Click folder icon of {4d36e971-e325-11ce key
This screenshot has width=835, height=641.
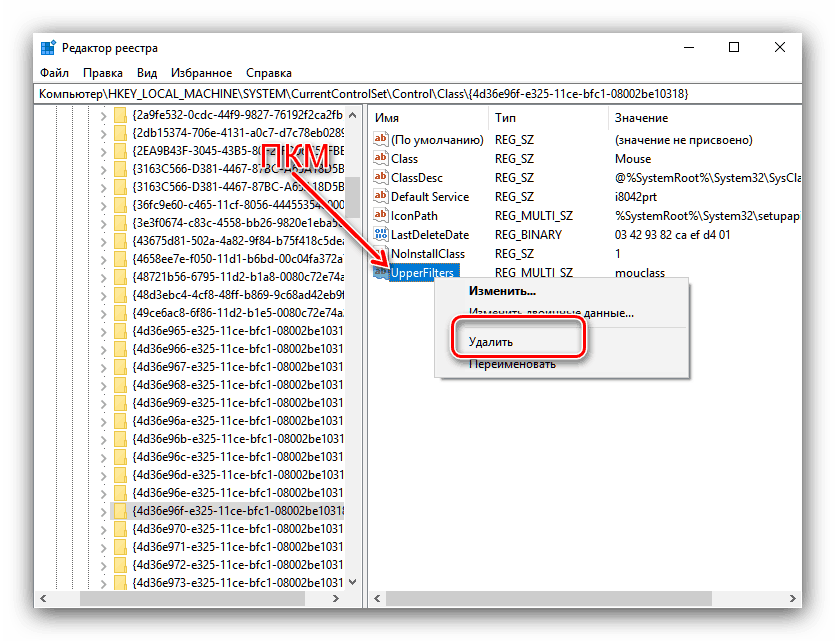point(121,547)
